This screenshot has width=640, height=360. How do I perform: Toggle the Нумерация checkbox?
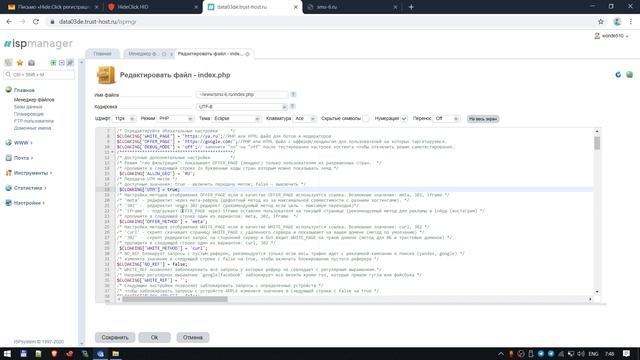point(404,118)
